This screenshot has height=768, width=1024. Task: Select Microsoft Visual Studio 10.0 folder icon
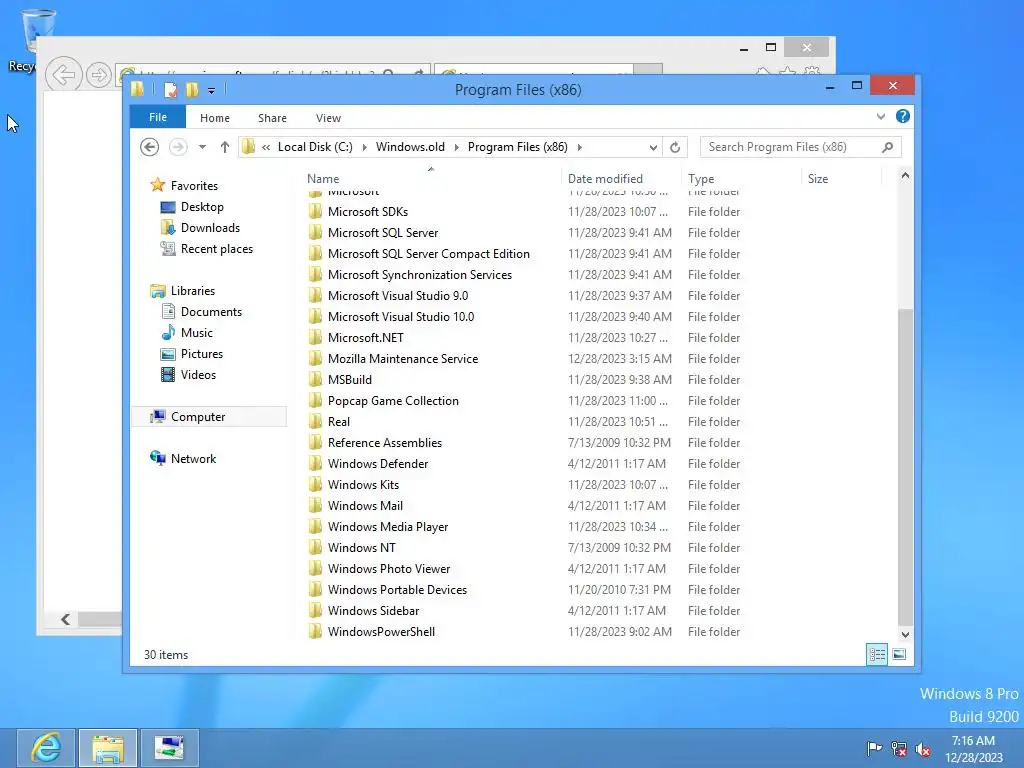click(x=315, y=317)
